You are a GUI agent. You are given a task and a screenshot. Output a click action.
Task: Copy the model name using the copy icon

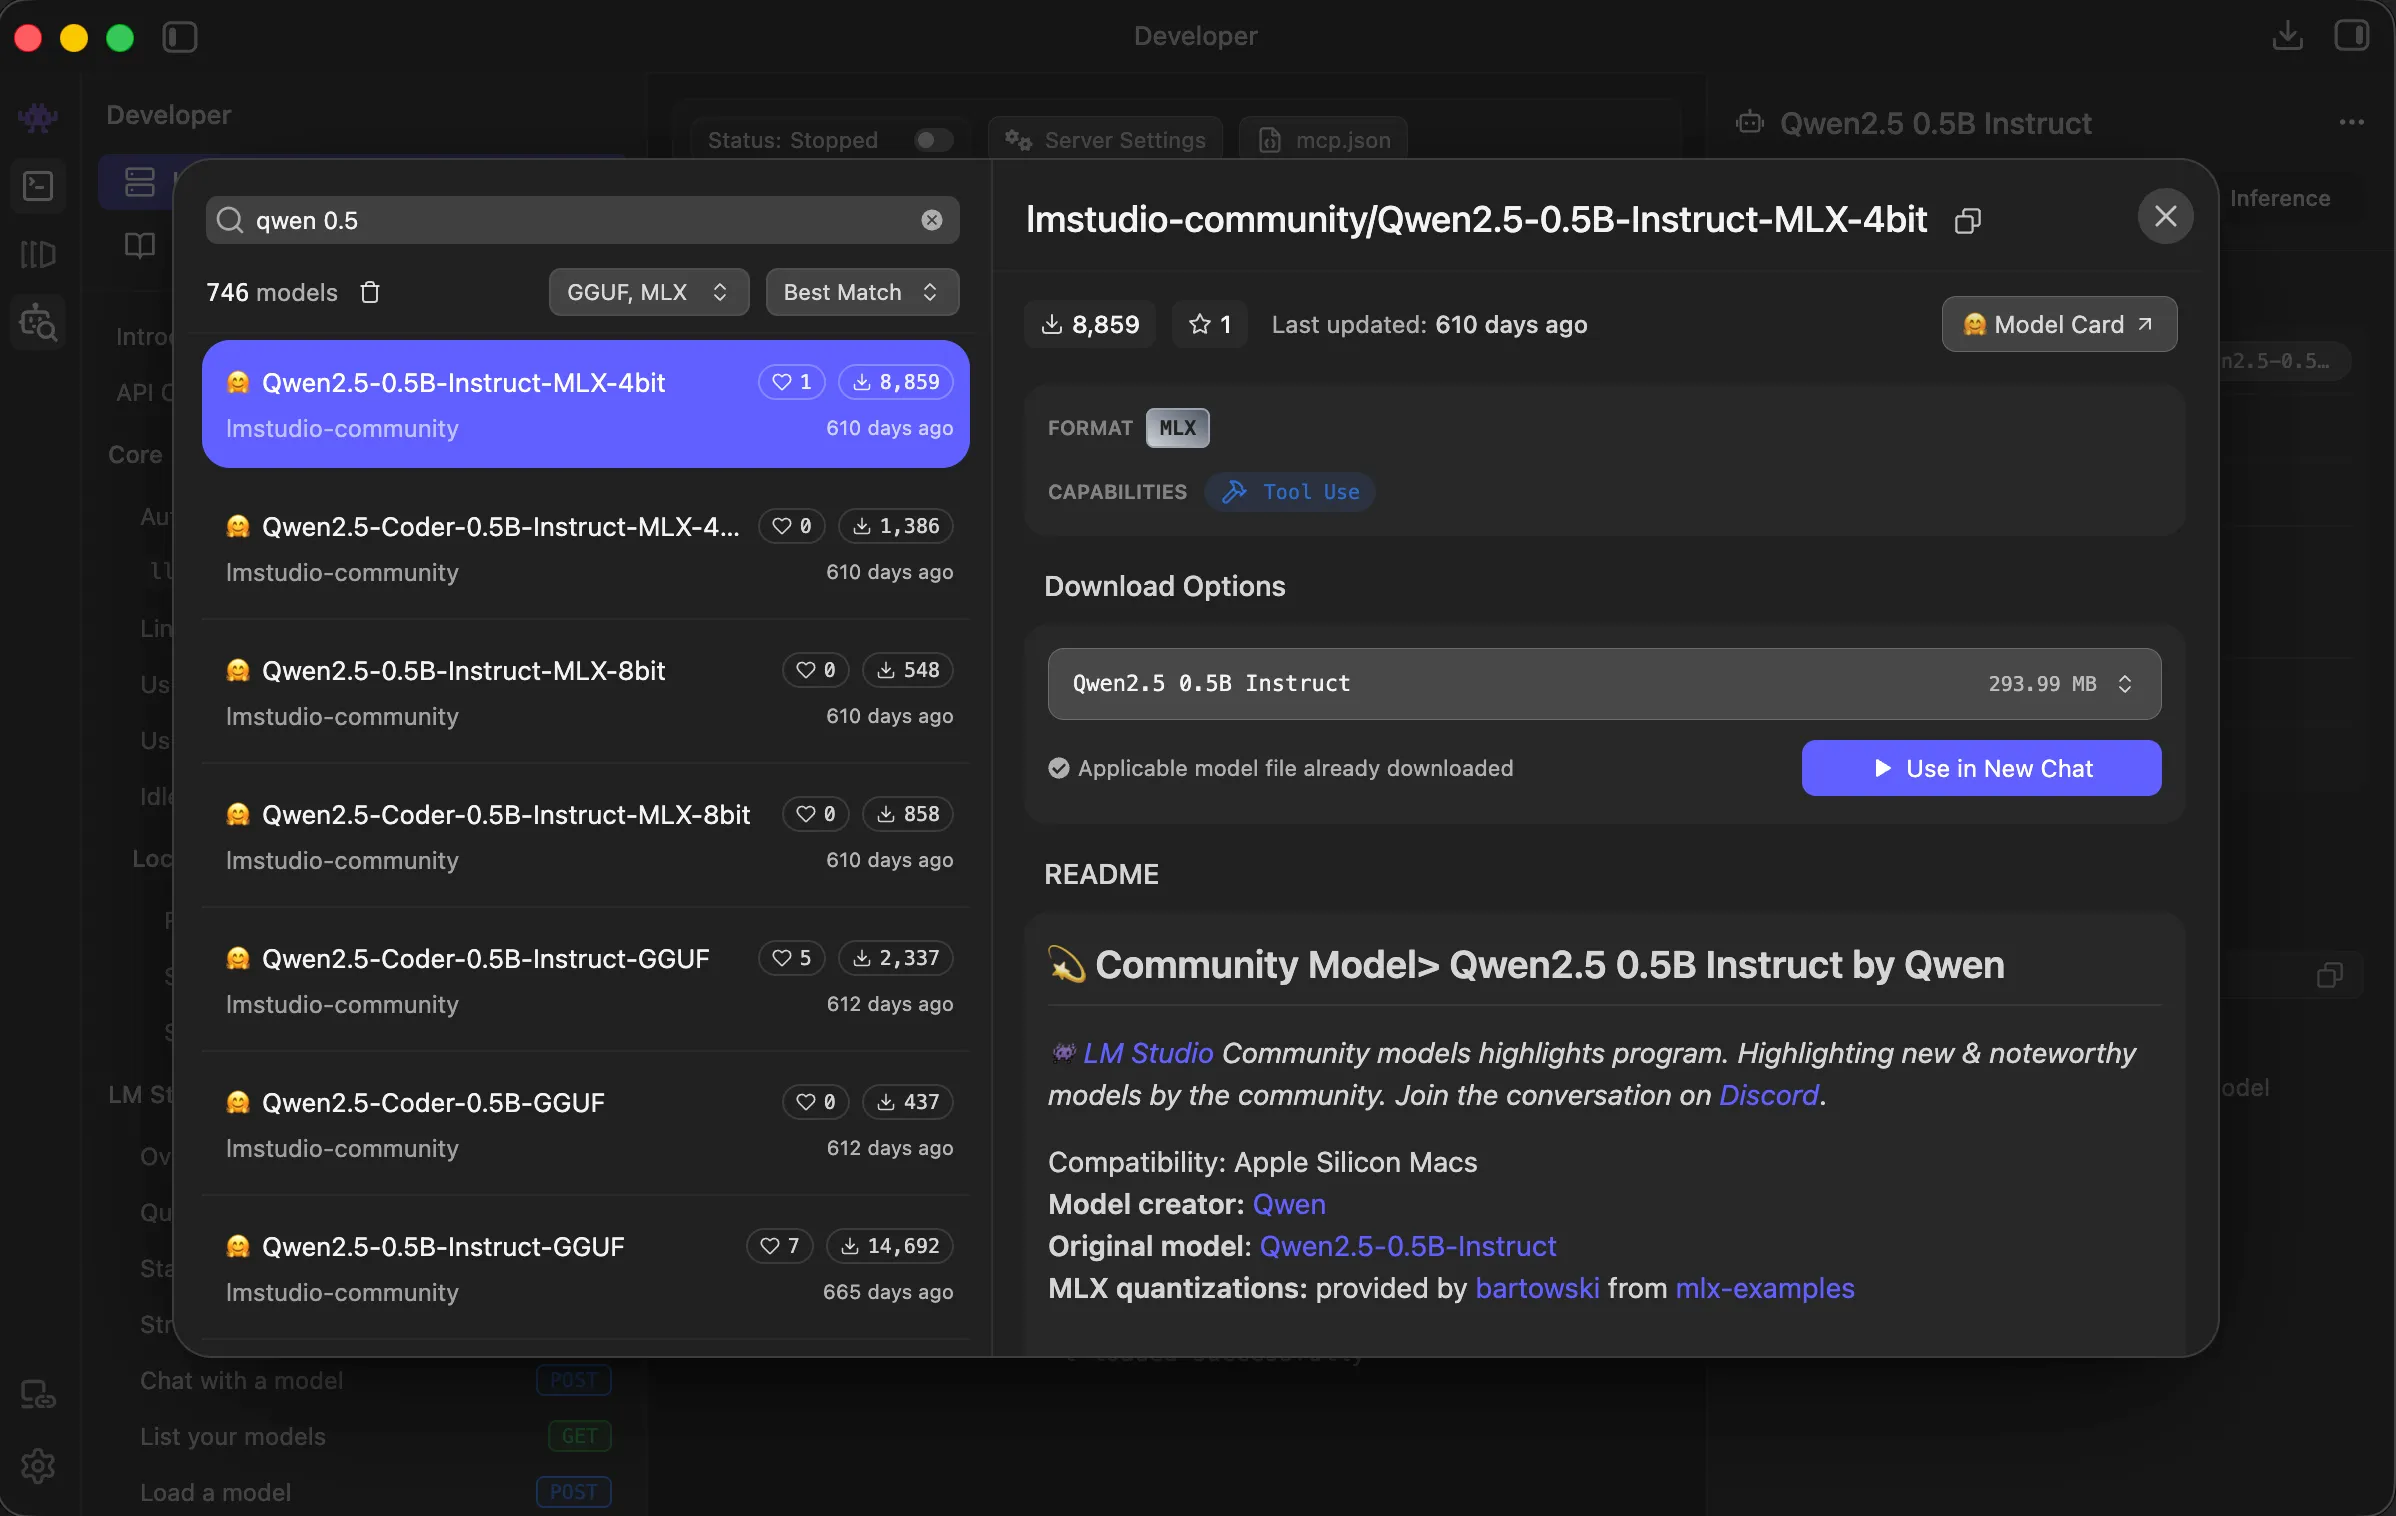[x=1967, y=220]
